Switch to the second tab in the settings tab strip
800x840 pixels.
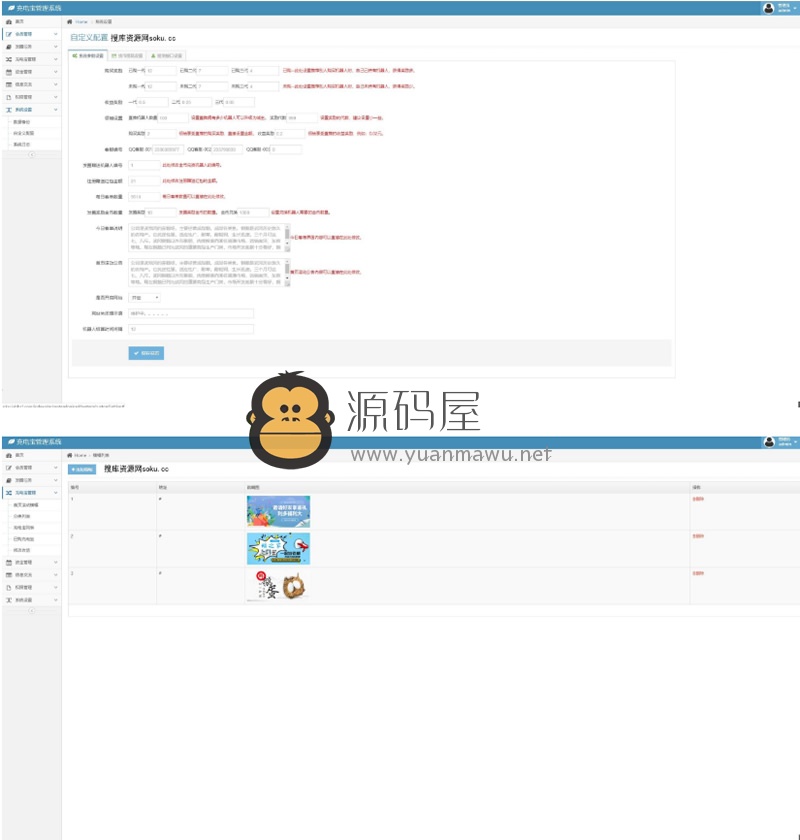pos(127,56)
